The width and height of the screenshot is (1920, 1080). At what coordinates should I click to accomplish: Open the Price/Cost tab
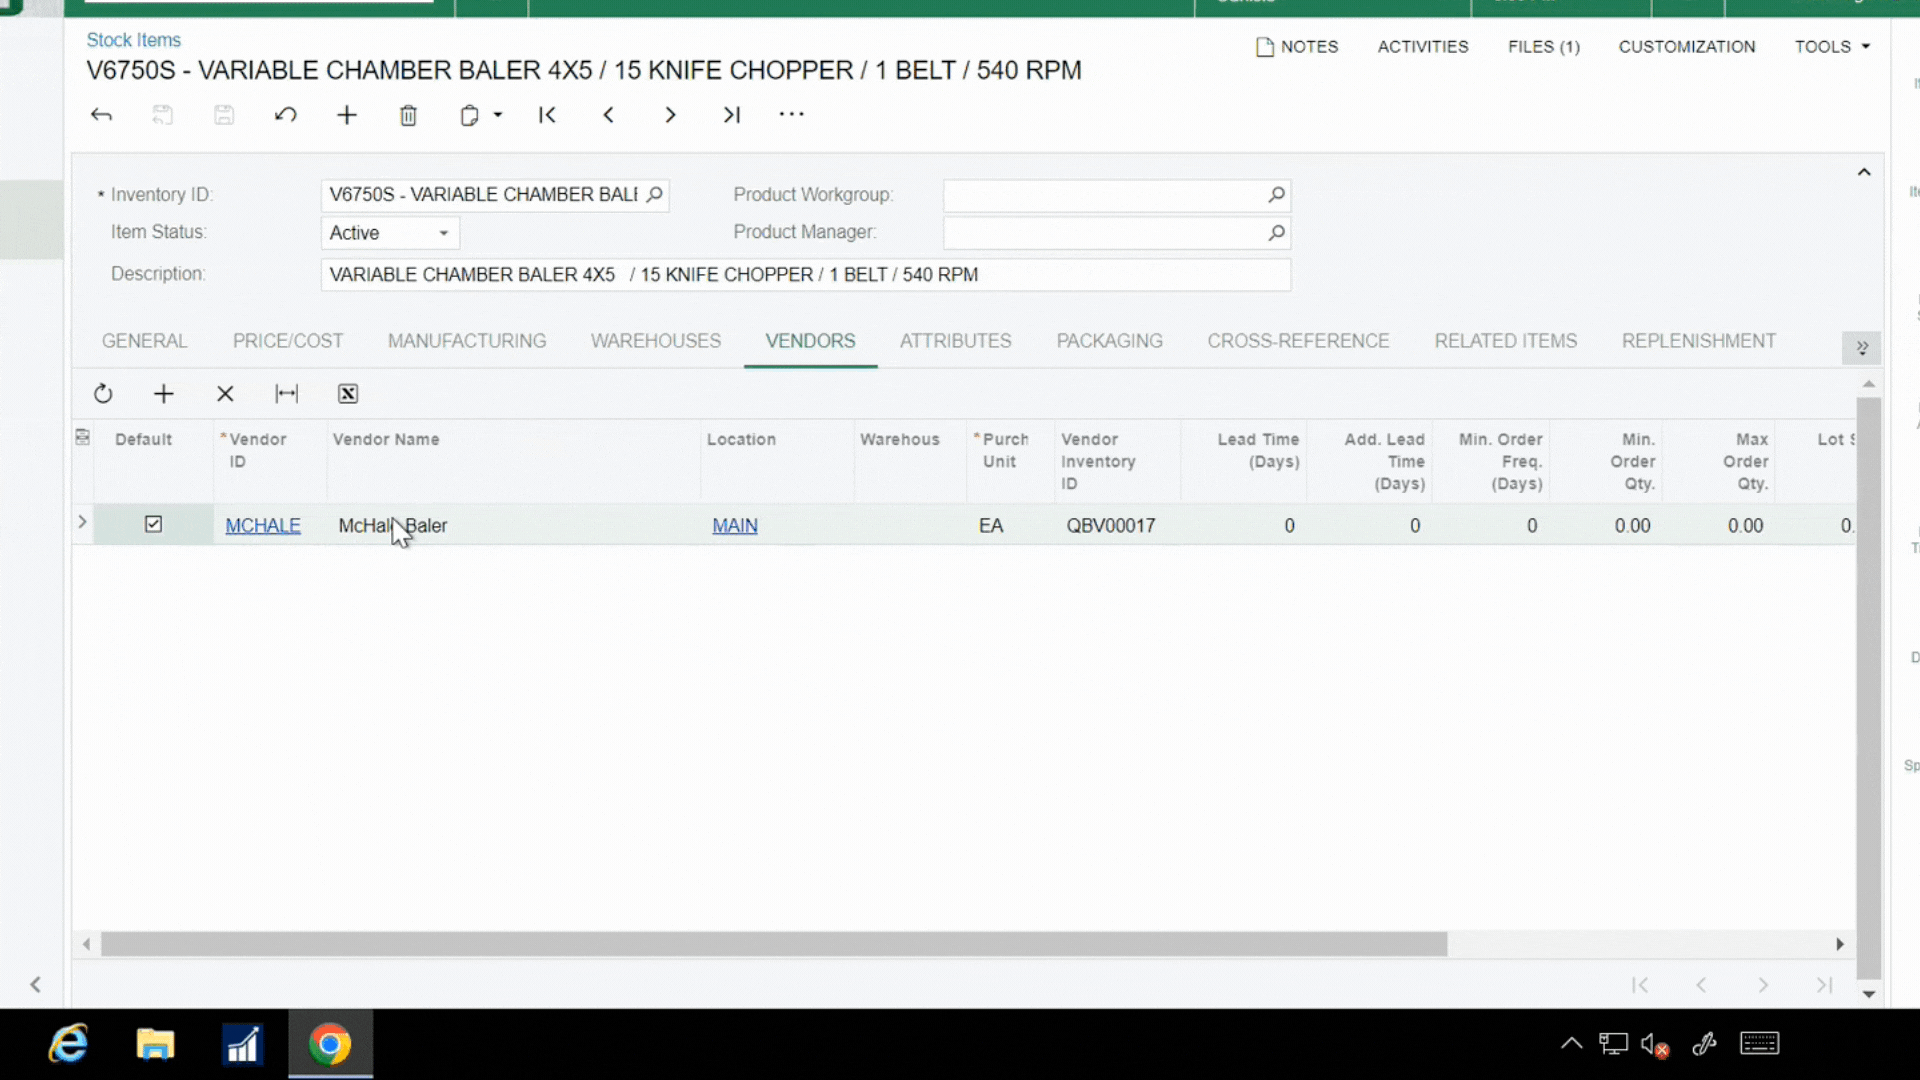(x=288, y=341)
